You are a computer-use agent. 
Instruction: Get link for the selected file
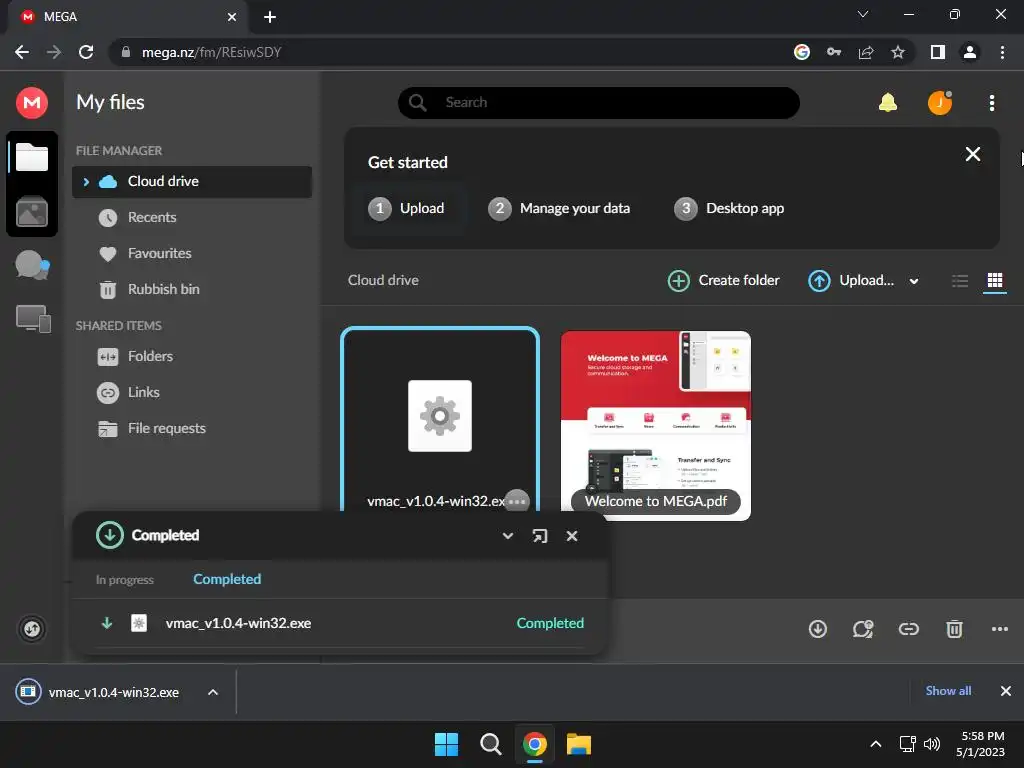(908, 629)
